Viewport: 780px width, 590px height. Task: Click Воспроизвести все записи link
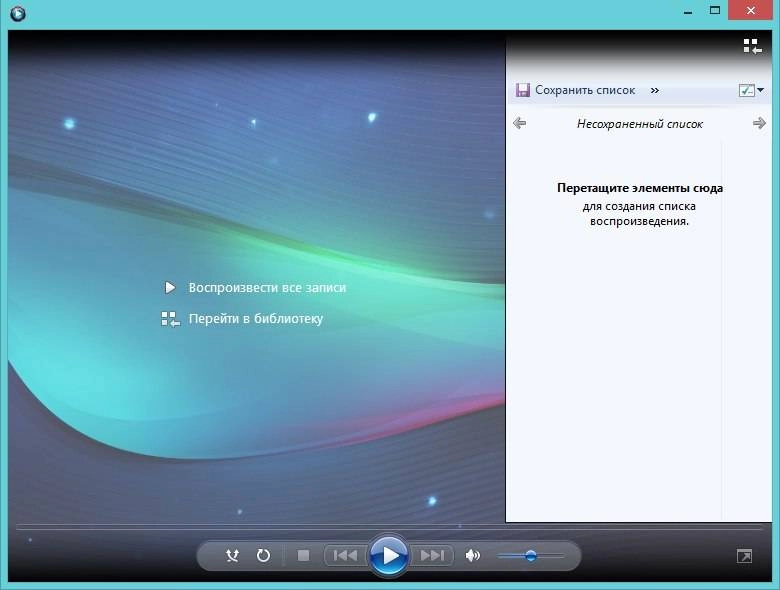267,288
